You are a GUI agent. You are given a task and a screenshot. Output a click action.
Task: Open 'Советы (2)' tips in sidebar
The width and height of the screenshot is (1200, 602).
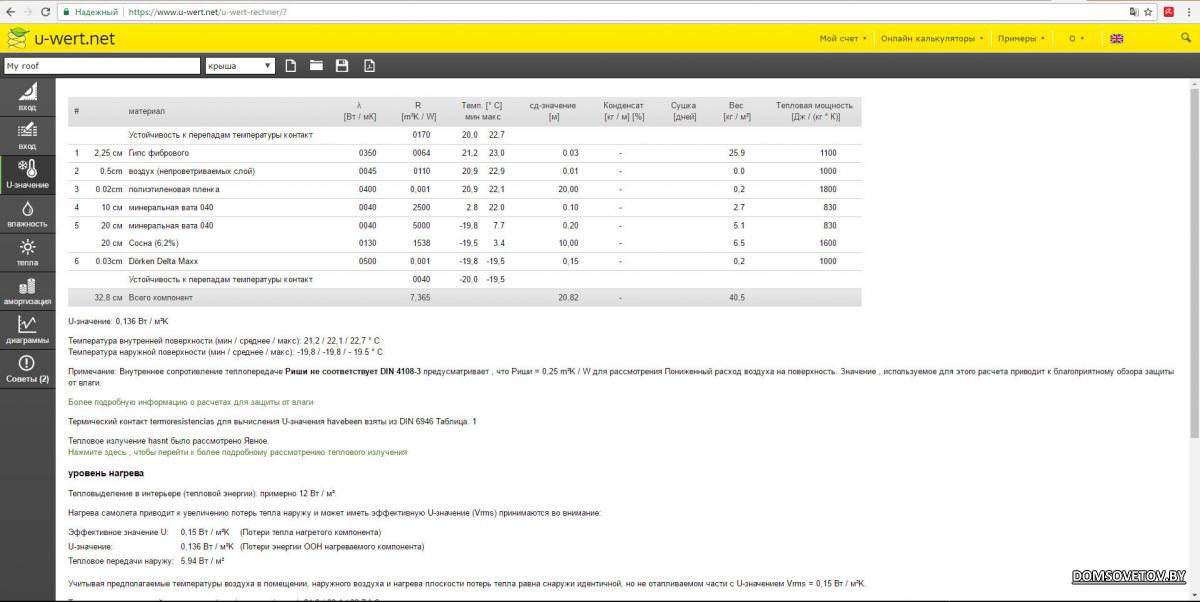pos(27,369)
